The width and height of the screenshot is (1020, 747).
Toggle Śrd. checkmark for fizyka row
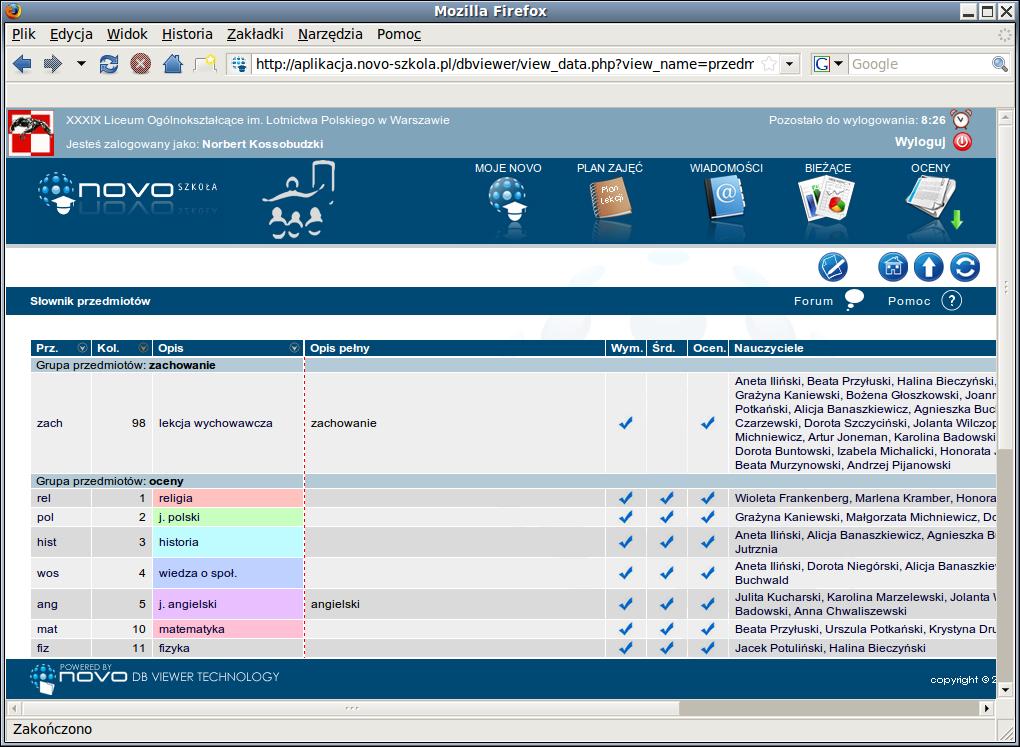click(x=667, y=647)
